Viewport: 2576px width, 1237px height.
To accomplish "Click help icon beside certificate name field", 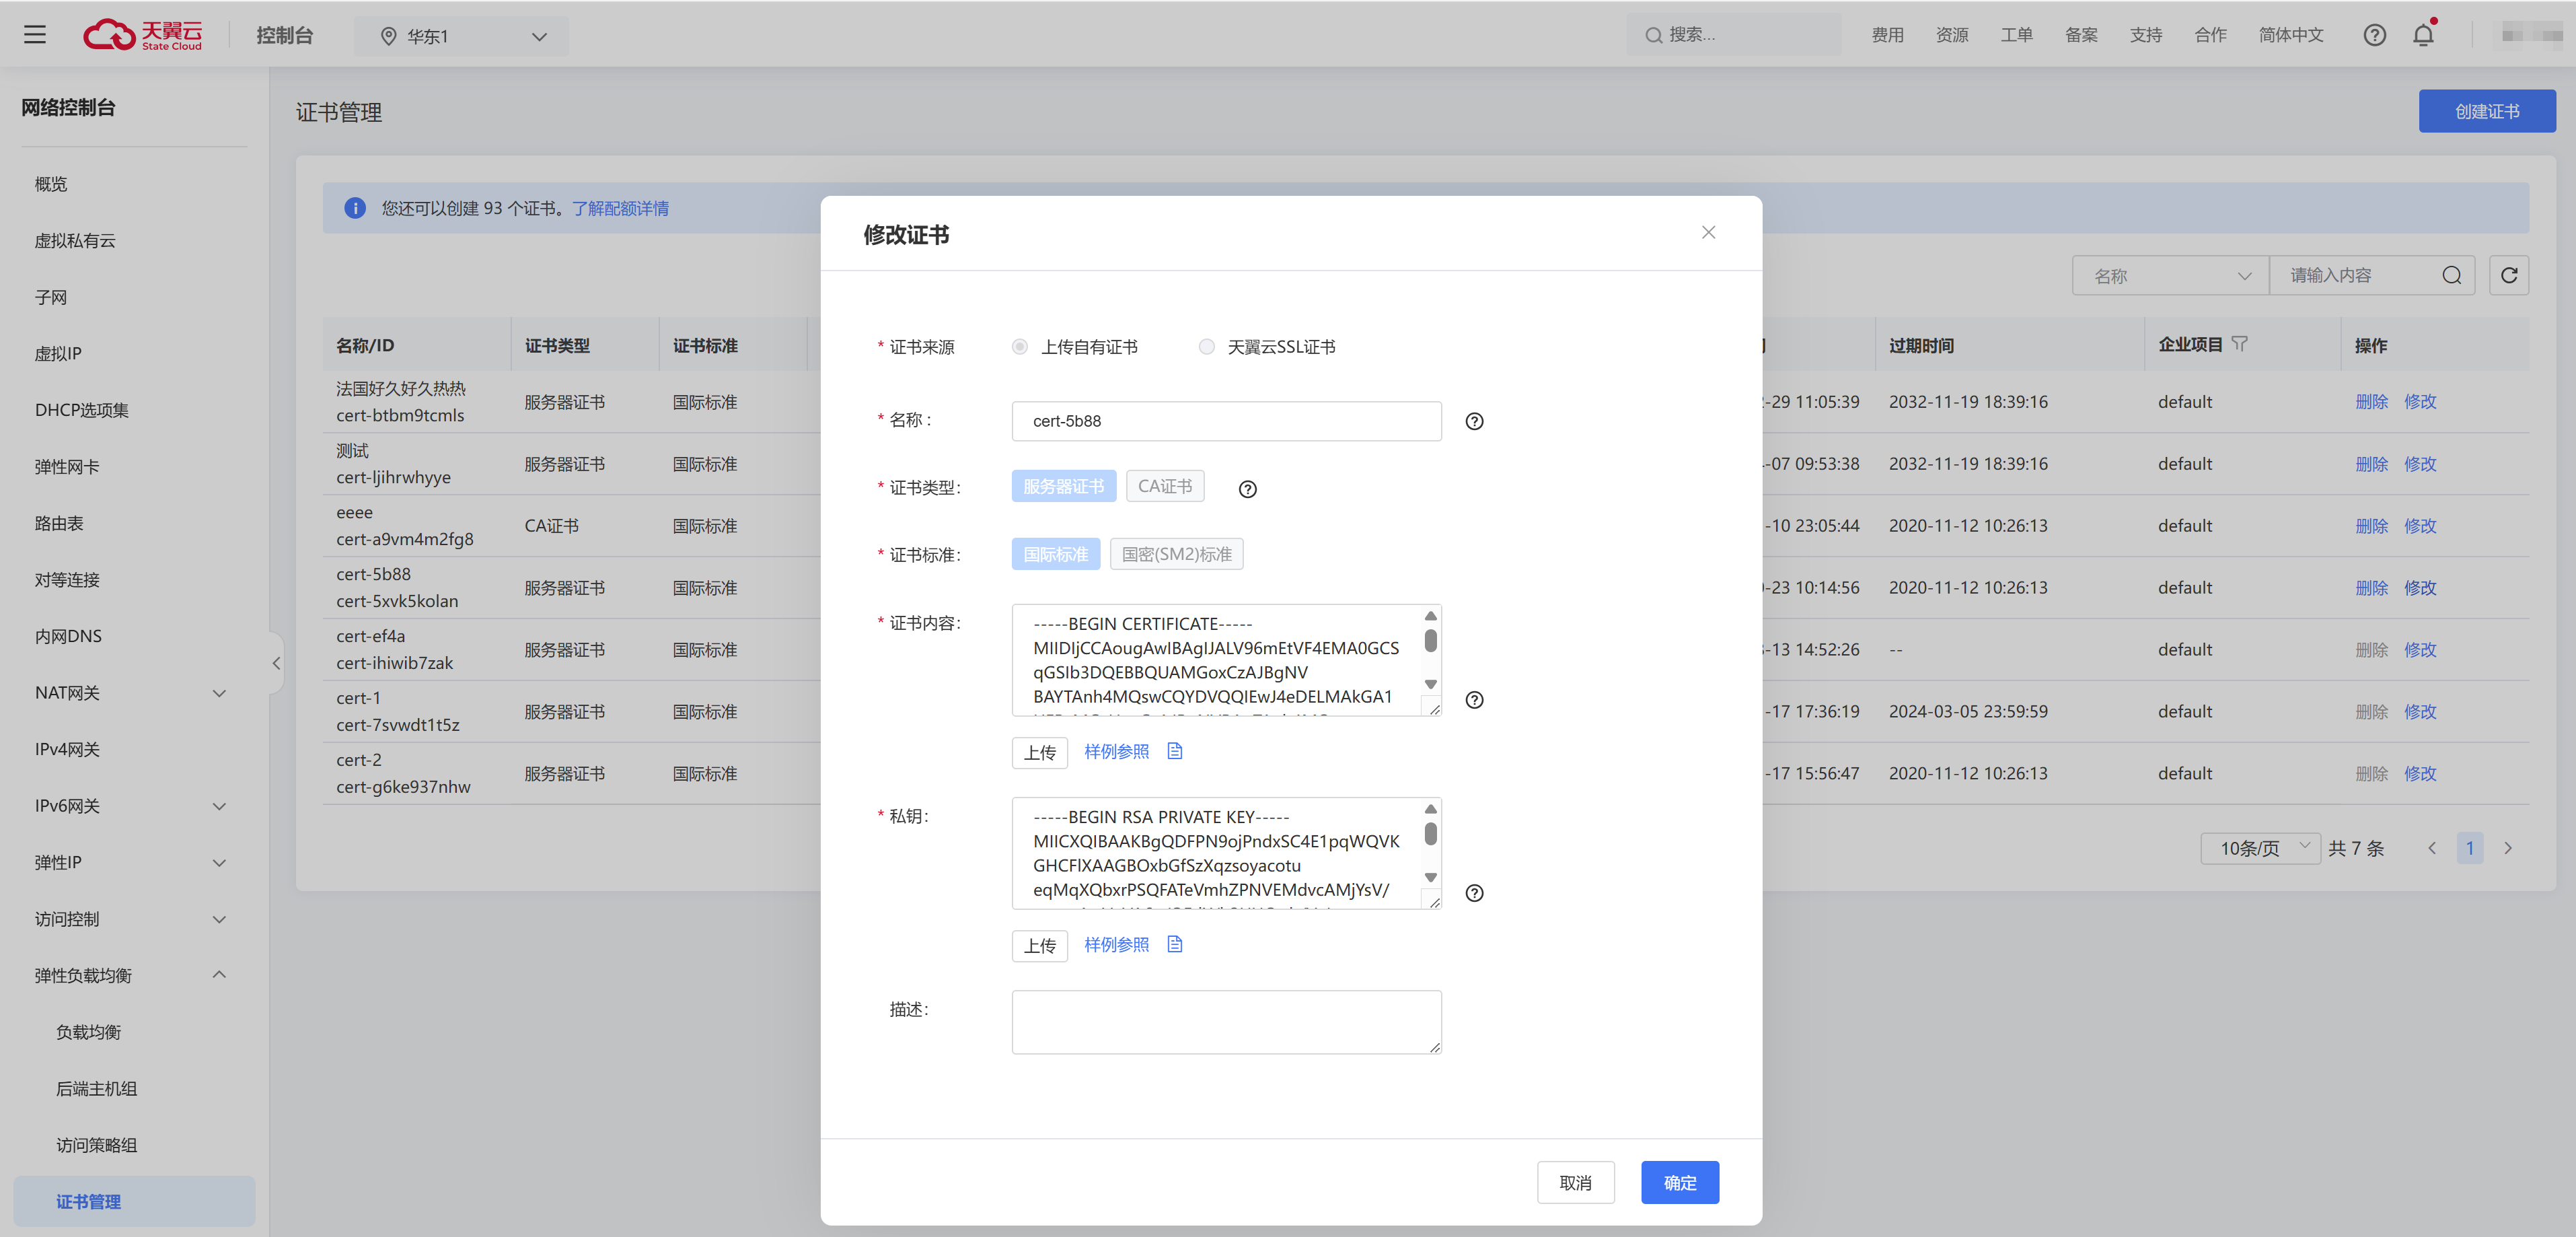I will (x=1474, y=421).
